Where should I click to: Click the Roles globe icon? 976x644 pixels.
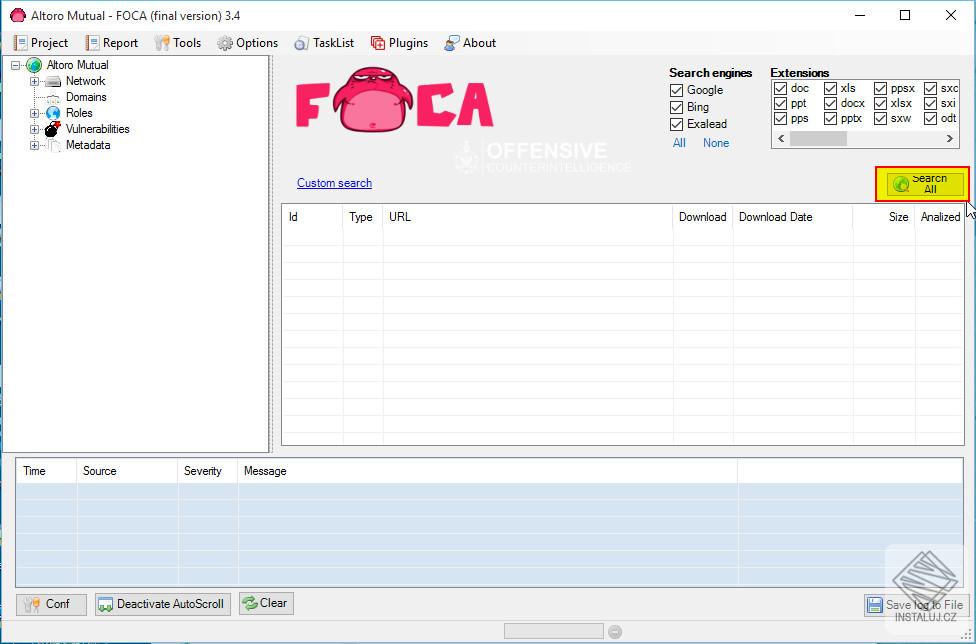(54, 113)
